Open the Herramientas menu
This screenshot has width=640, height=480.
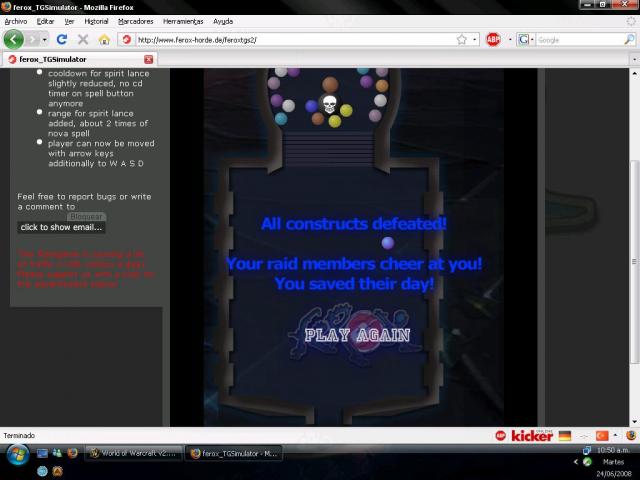pos(183,21)
